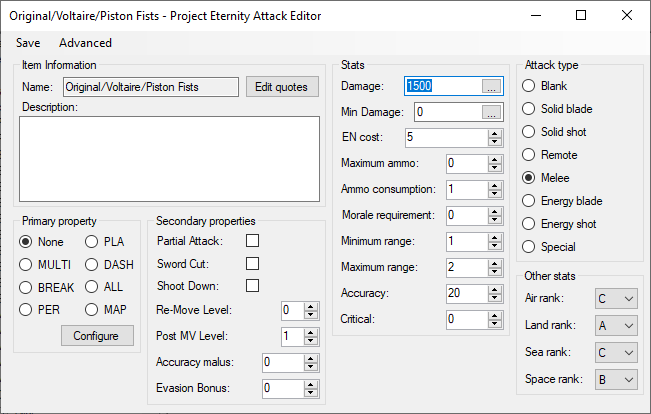The height and width of the screenshot is (414, 651).
Task: Decrease Minimum range with down arrow
Action: pos(494,246)
